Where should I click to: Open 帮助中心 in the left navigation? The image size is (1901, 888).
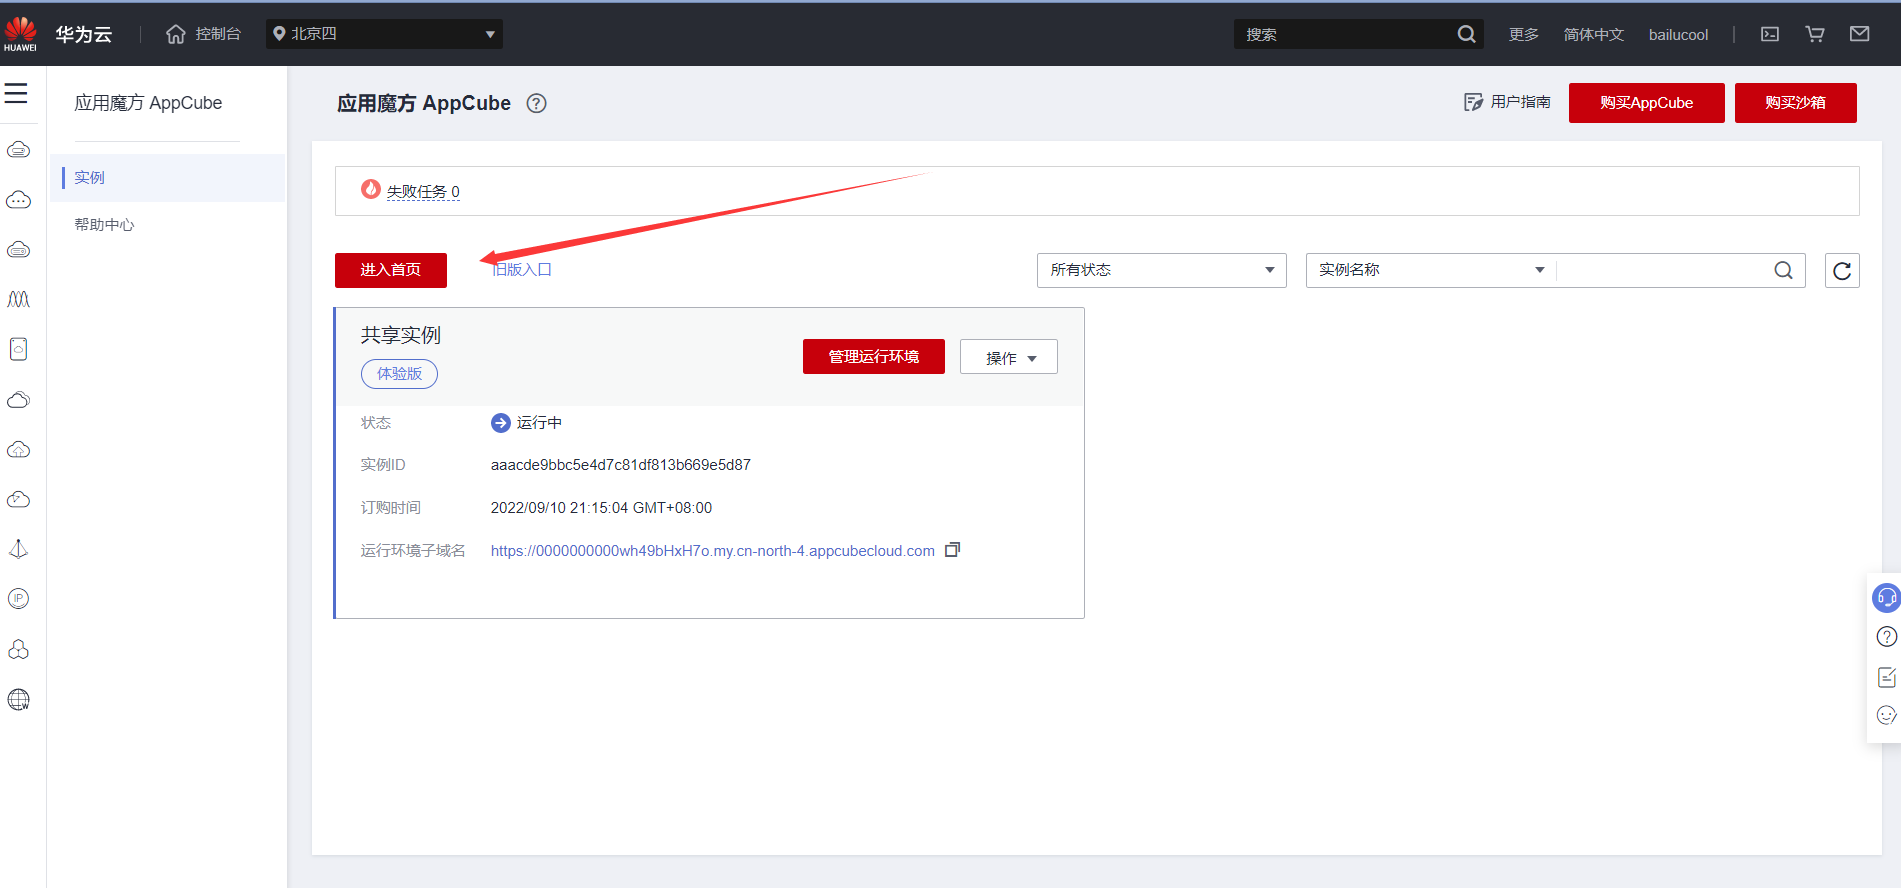(104, 225)
